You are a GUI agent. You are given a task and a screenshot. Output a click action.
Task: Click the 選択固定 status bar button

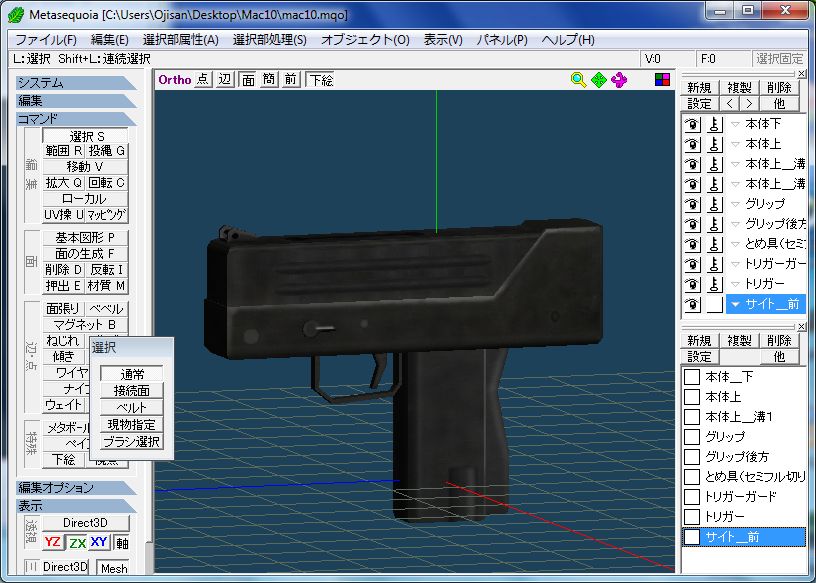click(x=780, y=59)
